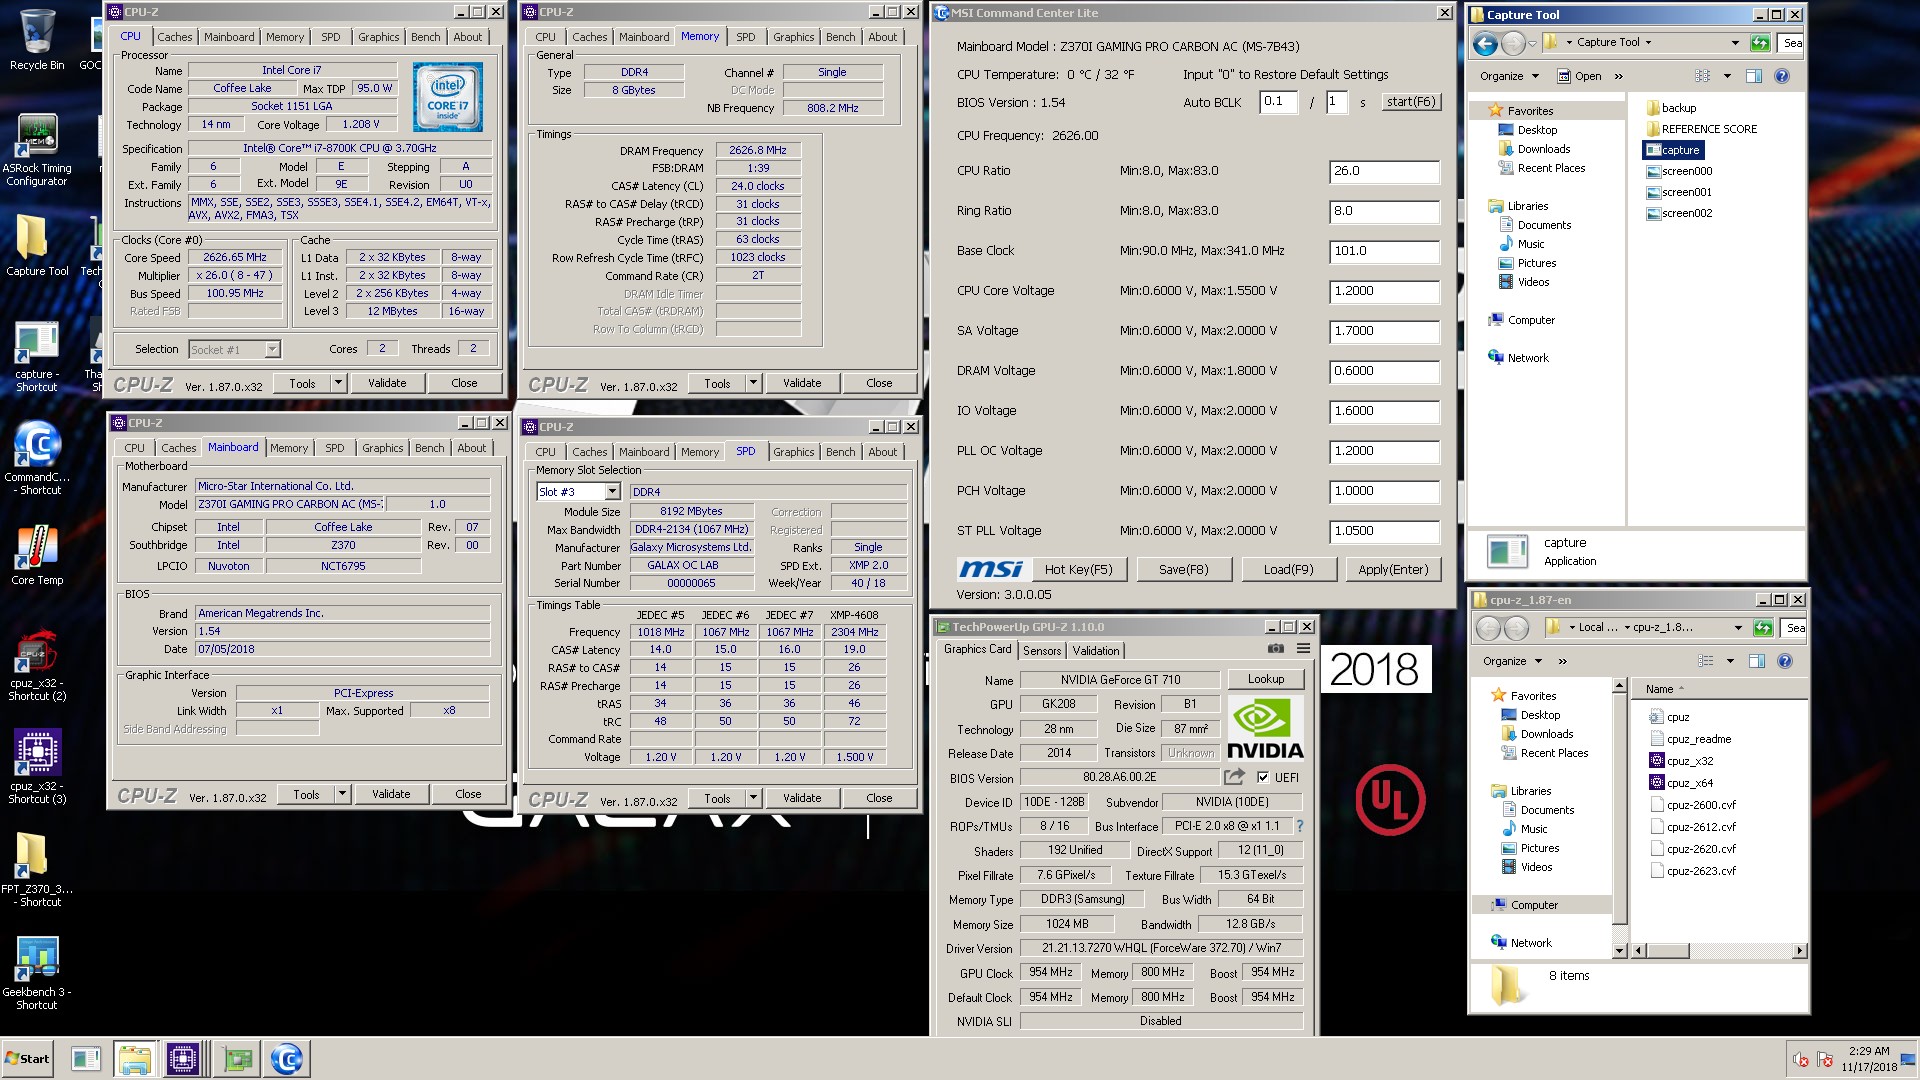Click Windows Explorer taskbar icon

click(x=134, y=1058)
